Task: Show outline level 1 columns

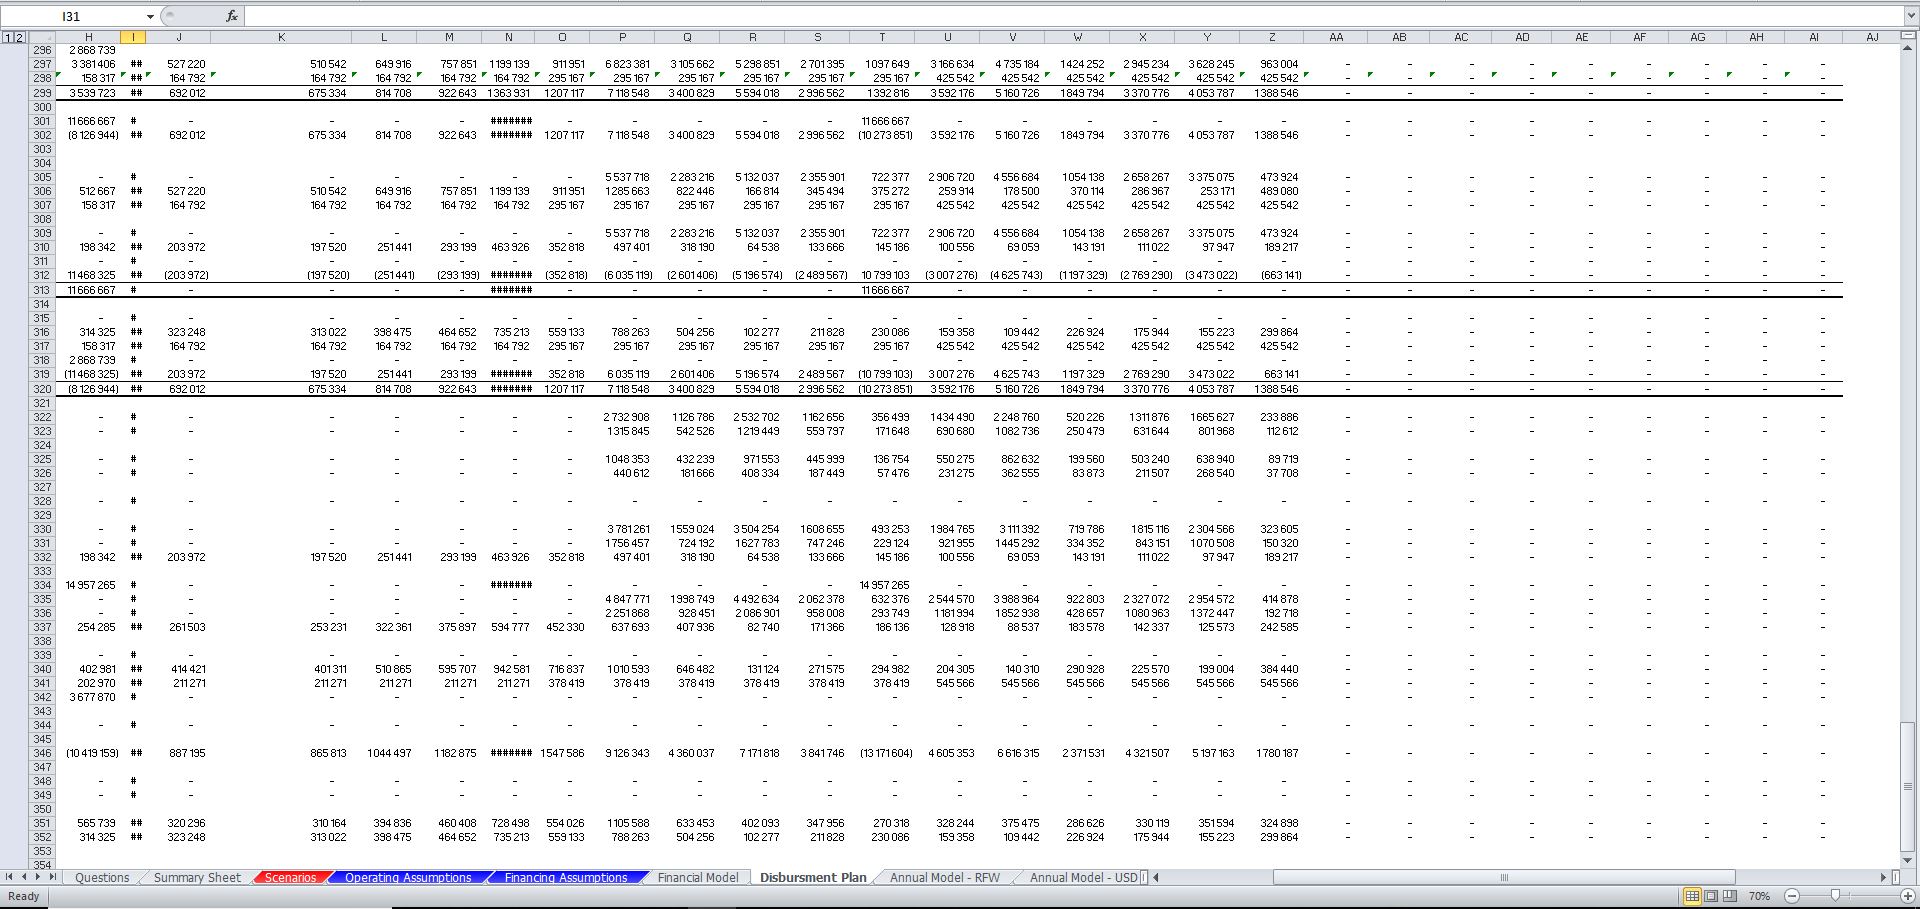Action: 8,37
